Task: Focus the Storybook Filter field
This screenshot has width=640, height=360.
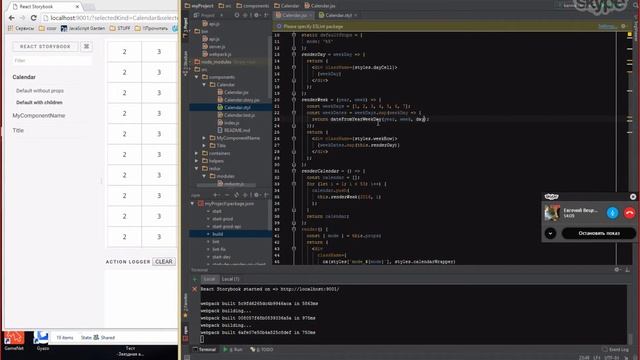Action: click(x=52, y=60)
